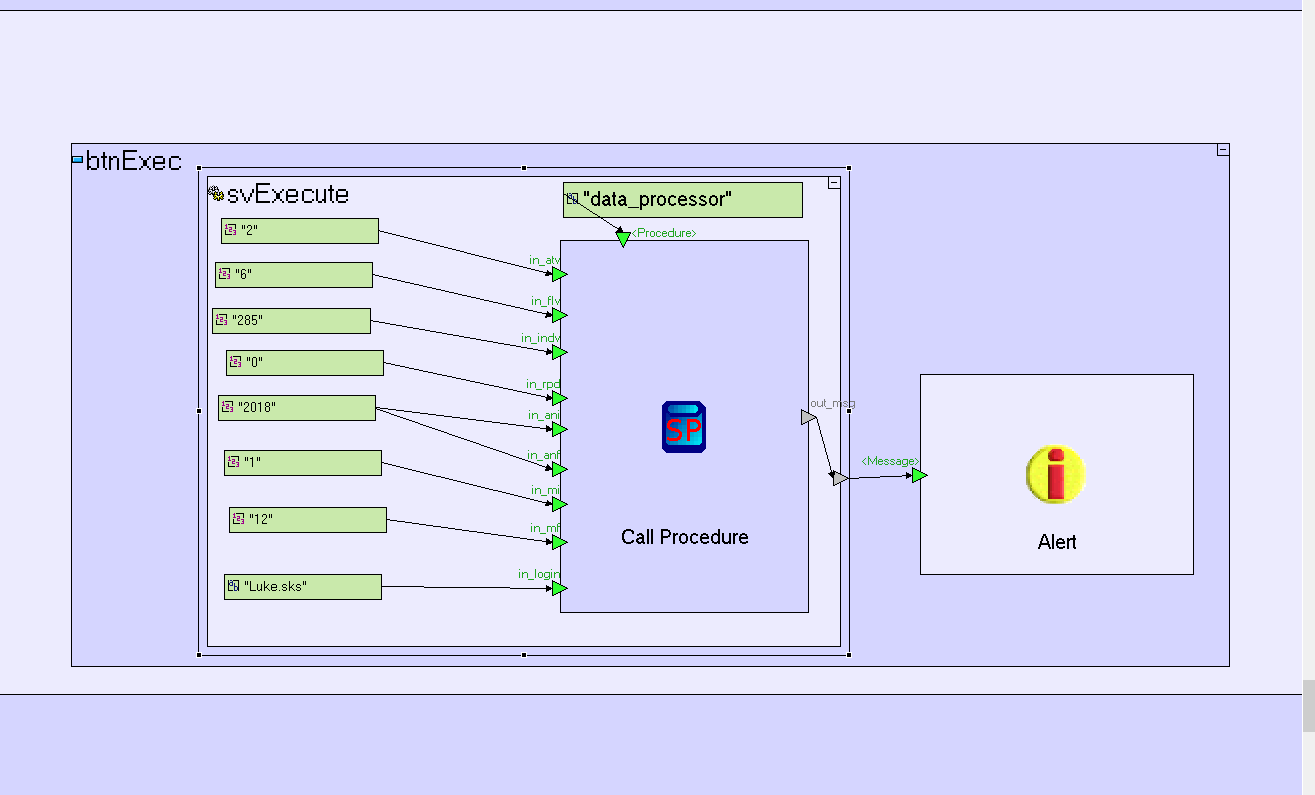This screenshot has width=1315, height=795.
Task: Select the "data_processor" constant node
Action: tap(682, 200)
